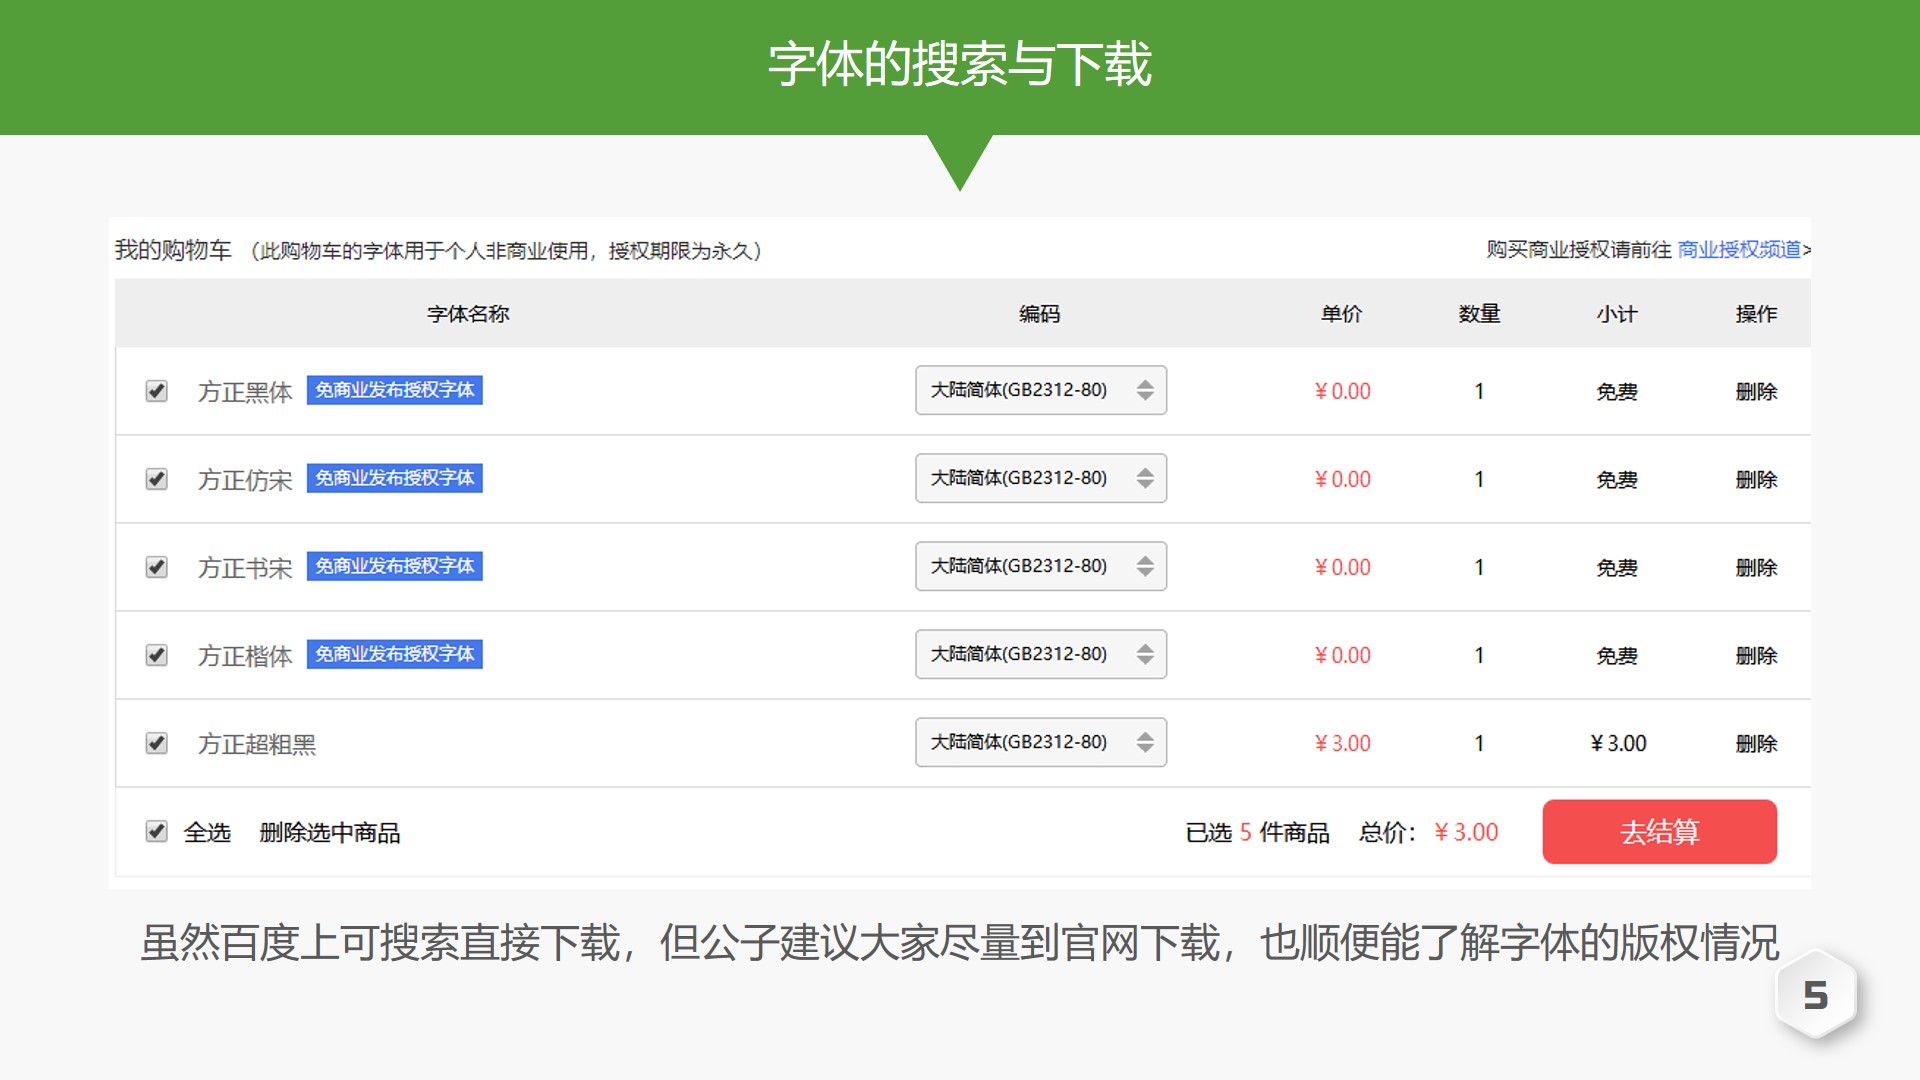The image size is (1920, 1080).
Task: Toggle the 全选 select-all checkbox
Action: pyautogui.click(x=156, y=831)
